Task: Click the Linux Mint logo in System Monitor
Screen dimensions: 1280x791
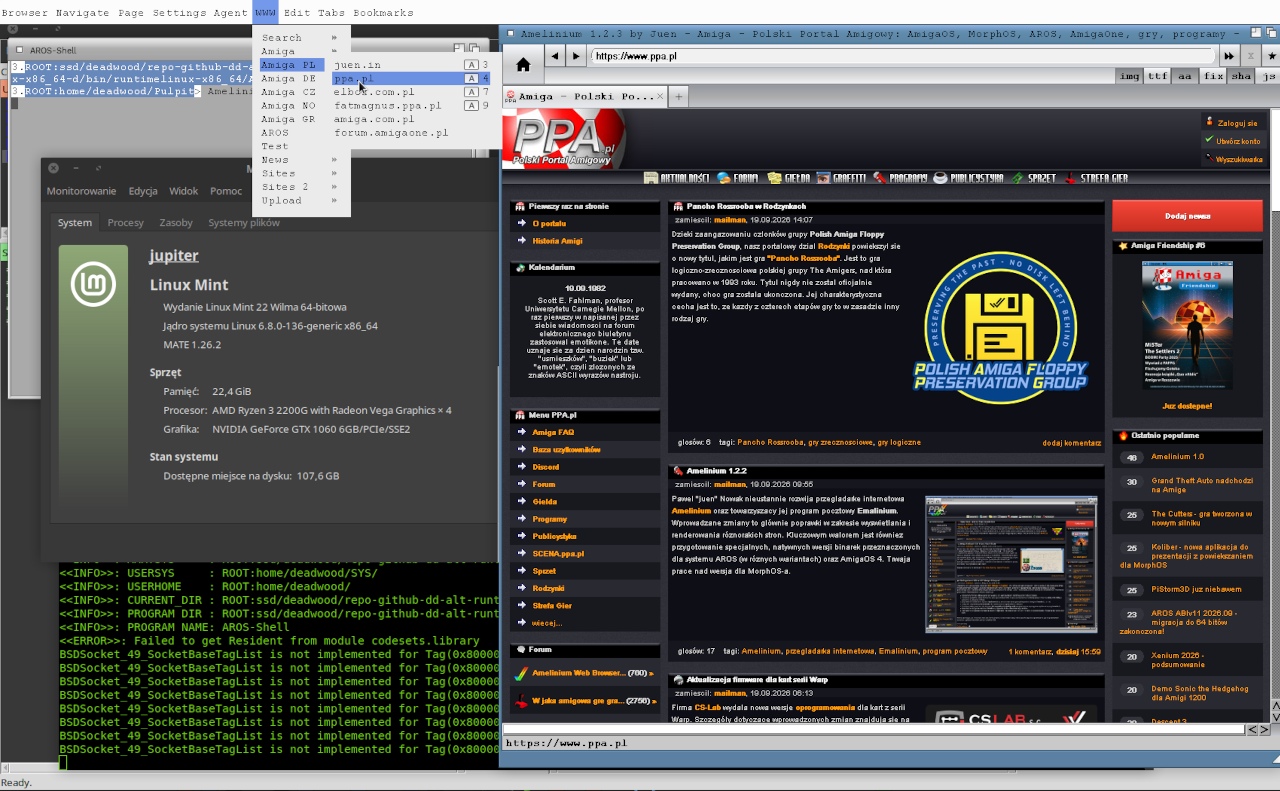Action: (x=94, y=285)
